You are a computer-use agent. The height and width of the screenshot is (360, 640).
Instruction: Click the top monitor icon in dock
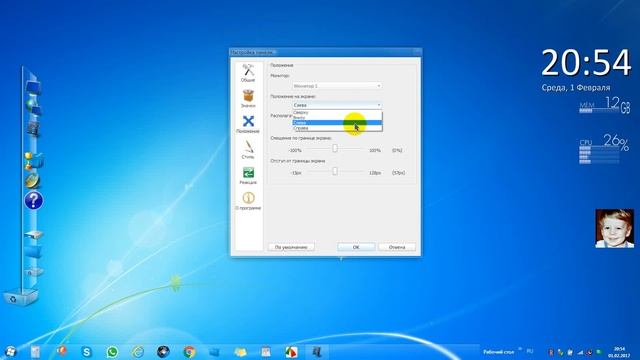point(33,87)
